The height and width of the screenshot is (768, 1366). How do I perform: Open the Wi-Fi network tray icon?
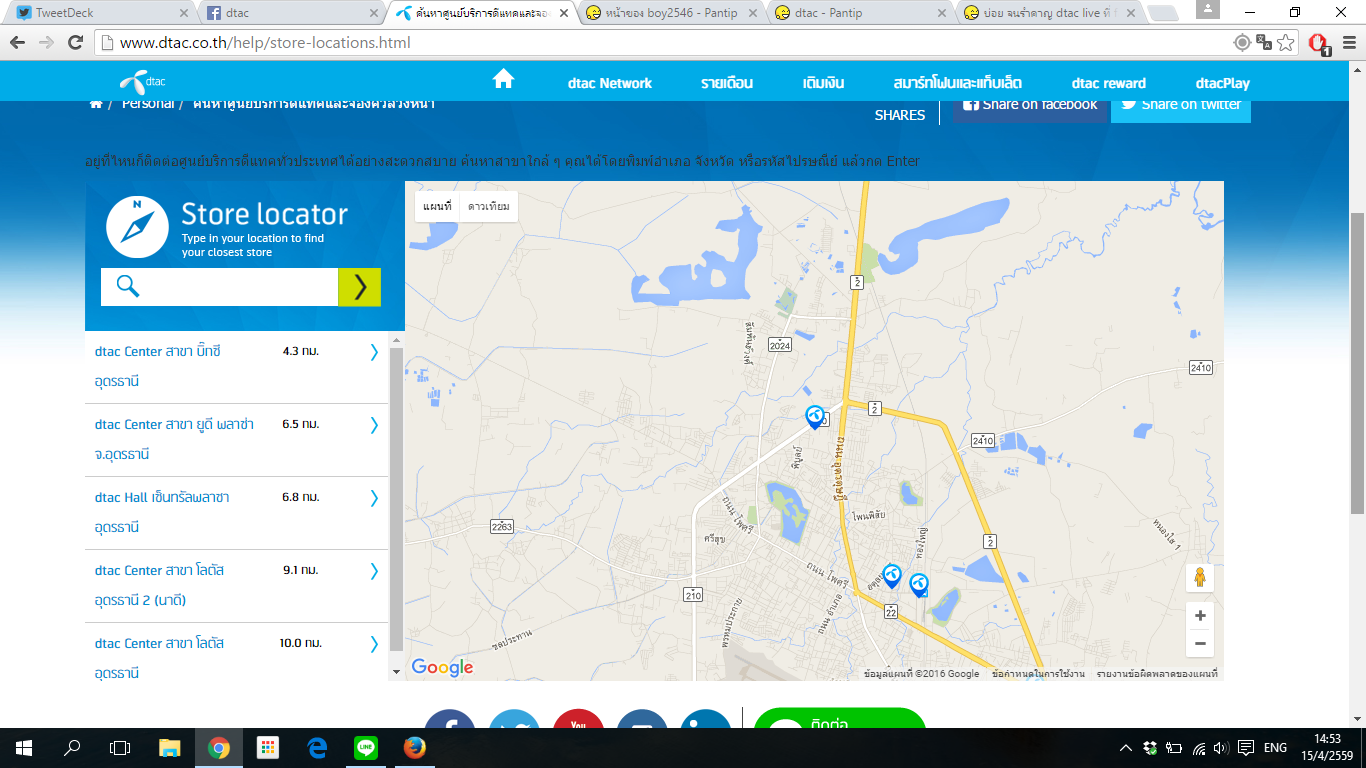(1199, 748)
